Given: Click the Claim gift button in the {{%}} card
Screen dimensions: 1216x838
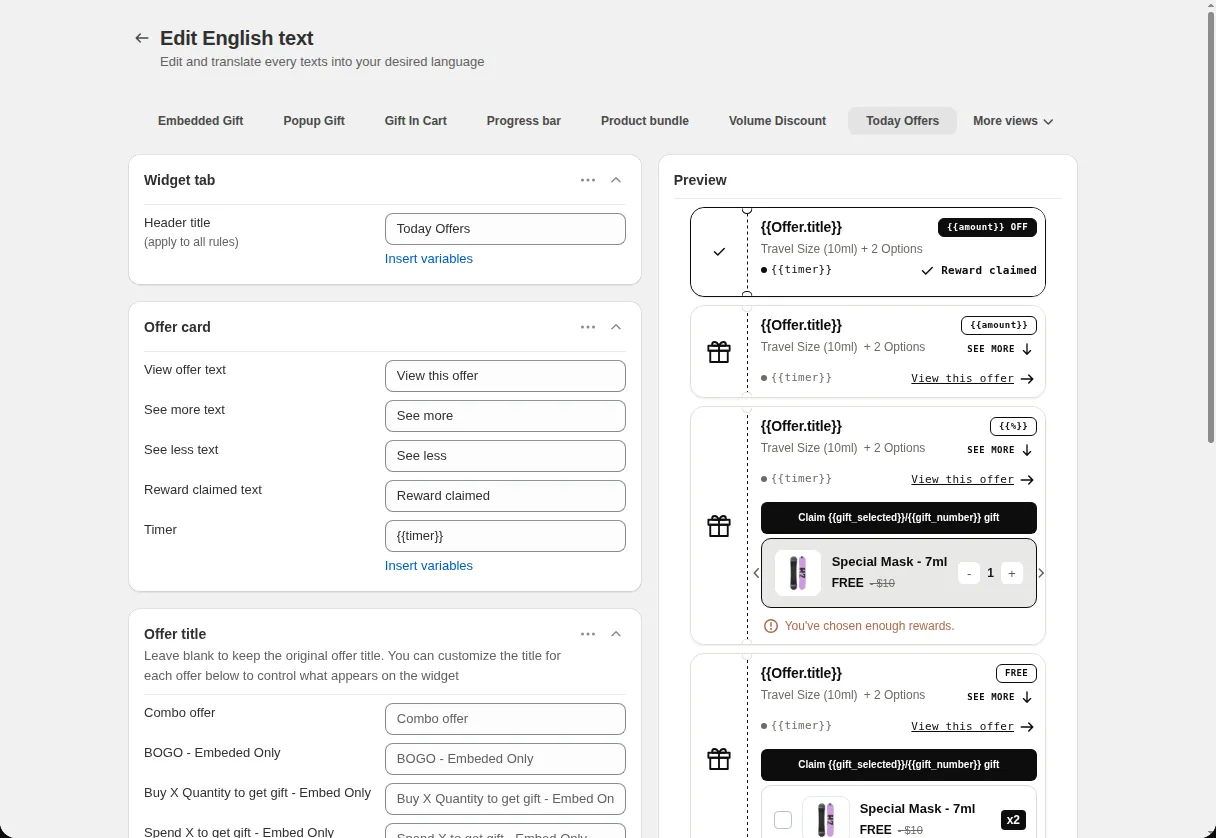Looking at the screenshot, I should [x=899, y=518].
